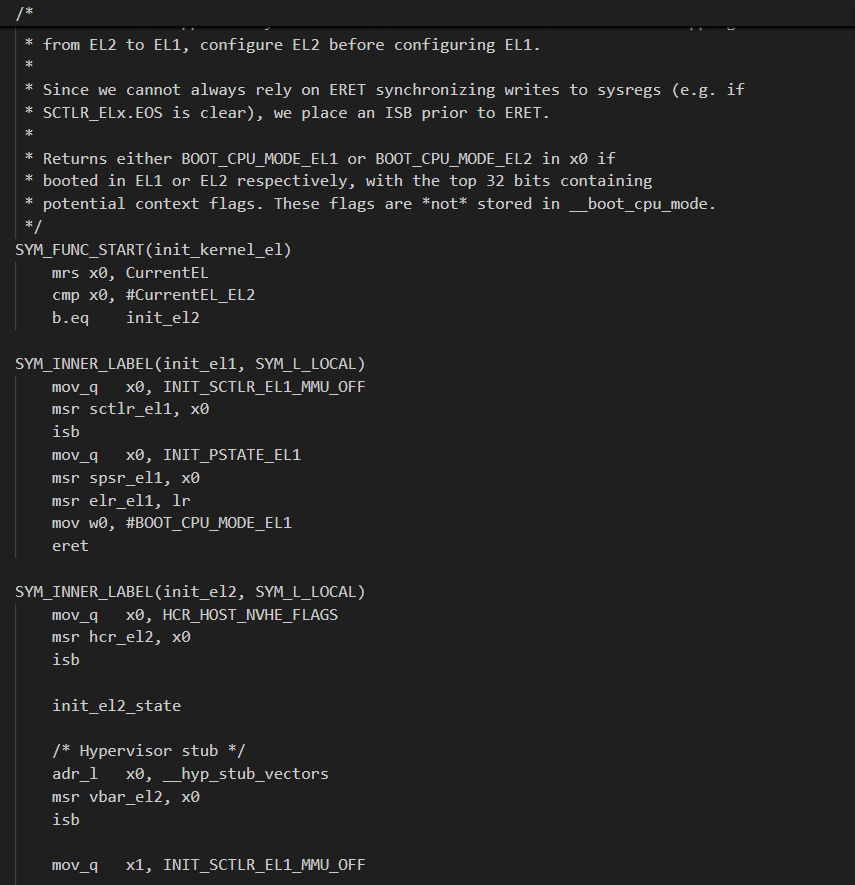Place cursor on 'mrs x0, CurrentEL' line
Viewport: 855px width, 885px height.
point(130,272)
